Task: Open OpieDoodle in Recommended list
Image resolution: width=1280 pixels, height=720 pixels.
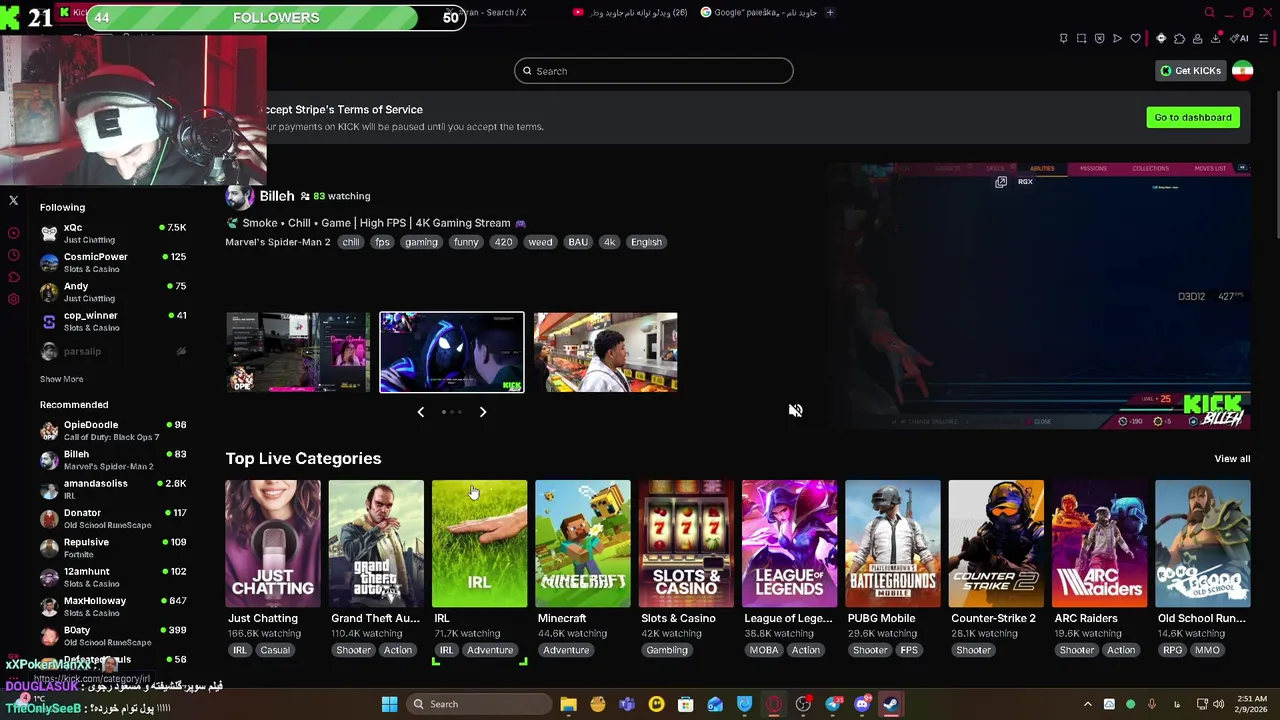Action: click(x=113, y=430)
